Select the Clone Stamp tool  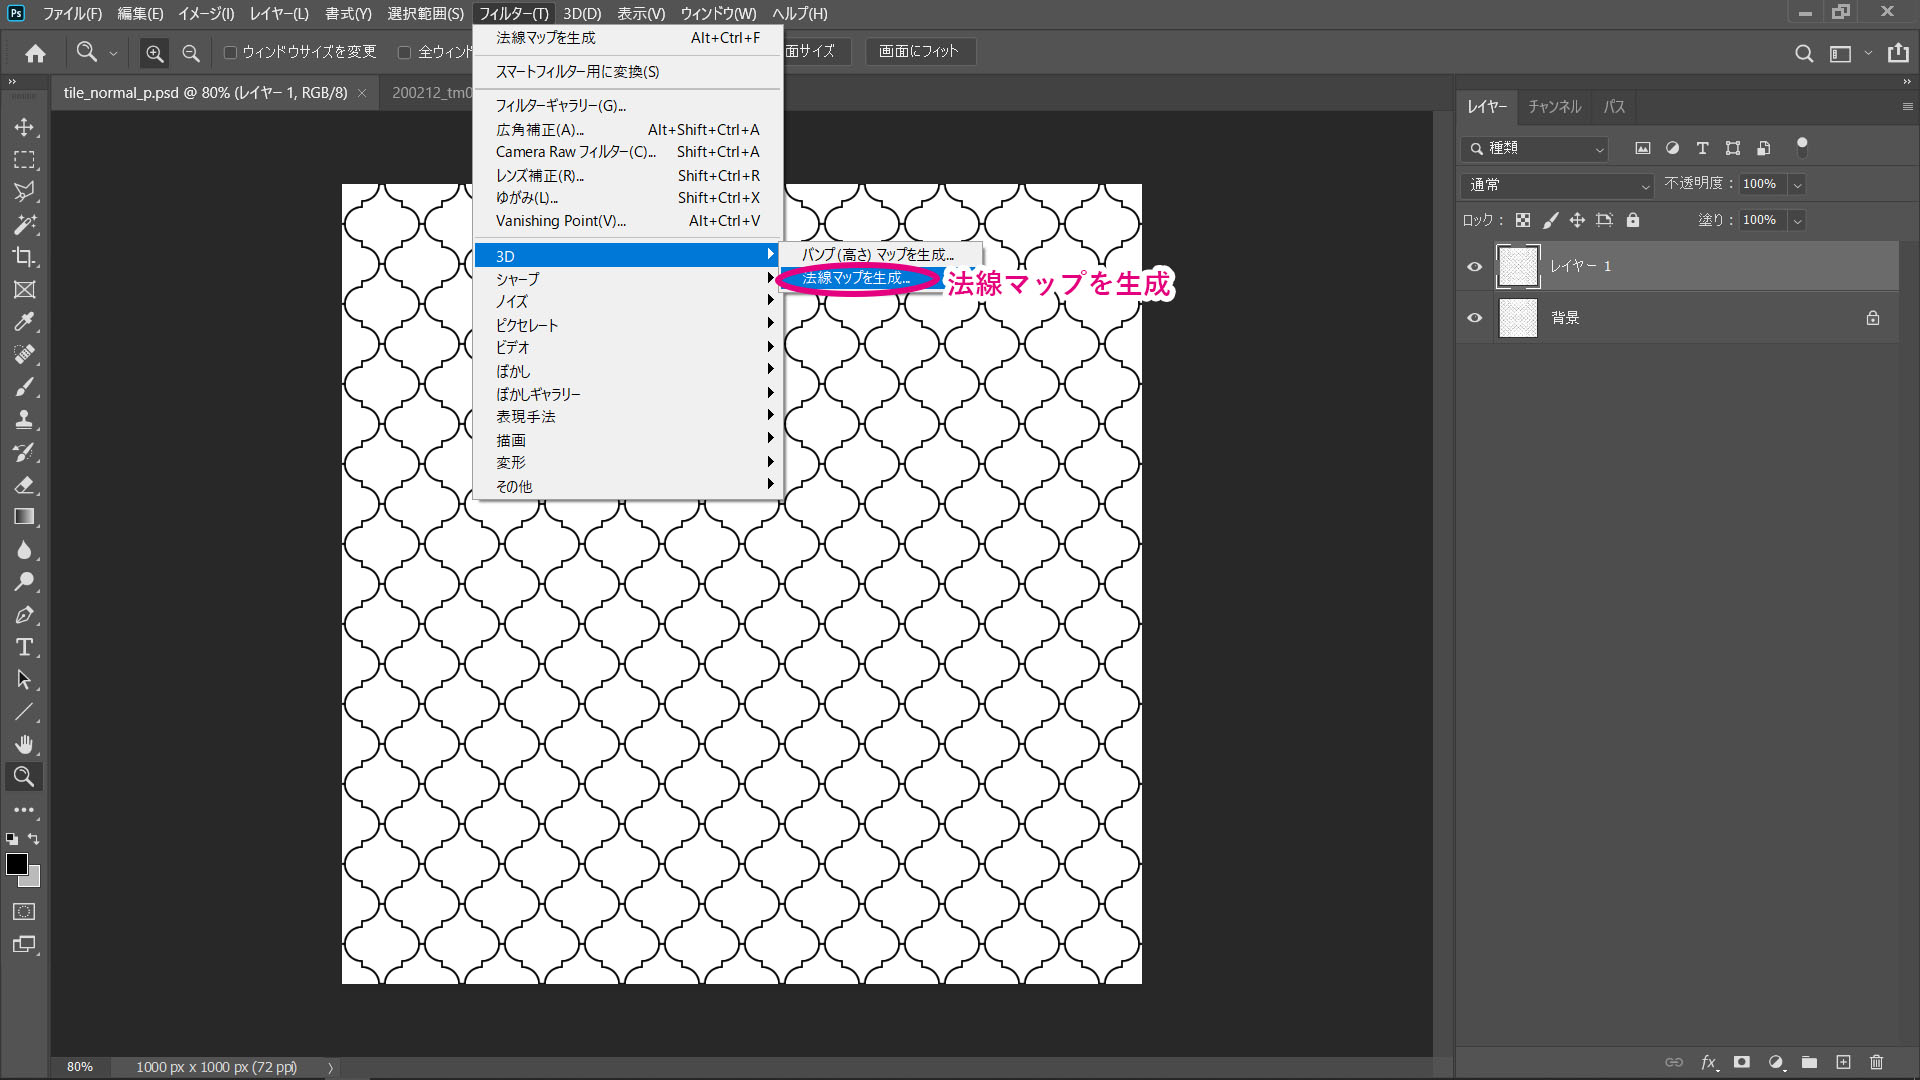click(24, 420)
